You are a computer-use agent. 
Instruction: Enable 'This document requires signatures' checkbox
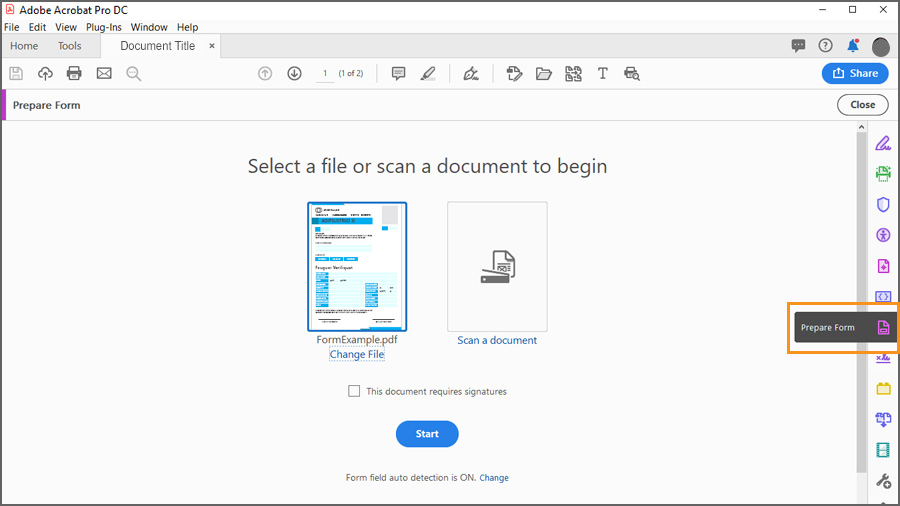pyautogui.click(x=354, y=391)
